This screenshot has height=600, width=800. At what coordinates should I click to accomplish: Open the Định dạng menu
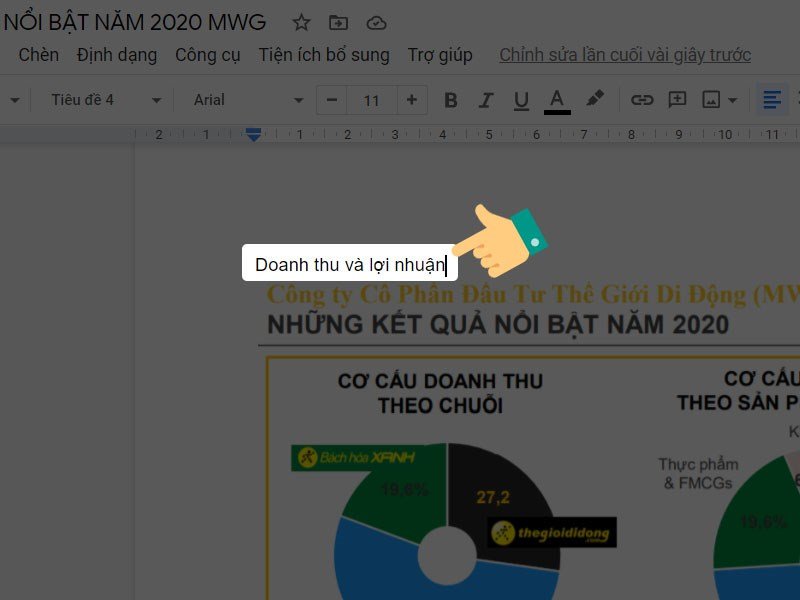(117, 55)
